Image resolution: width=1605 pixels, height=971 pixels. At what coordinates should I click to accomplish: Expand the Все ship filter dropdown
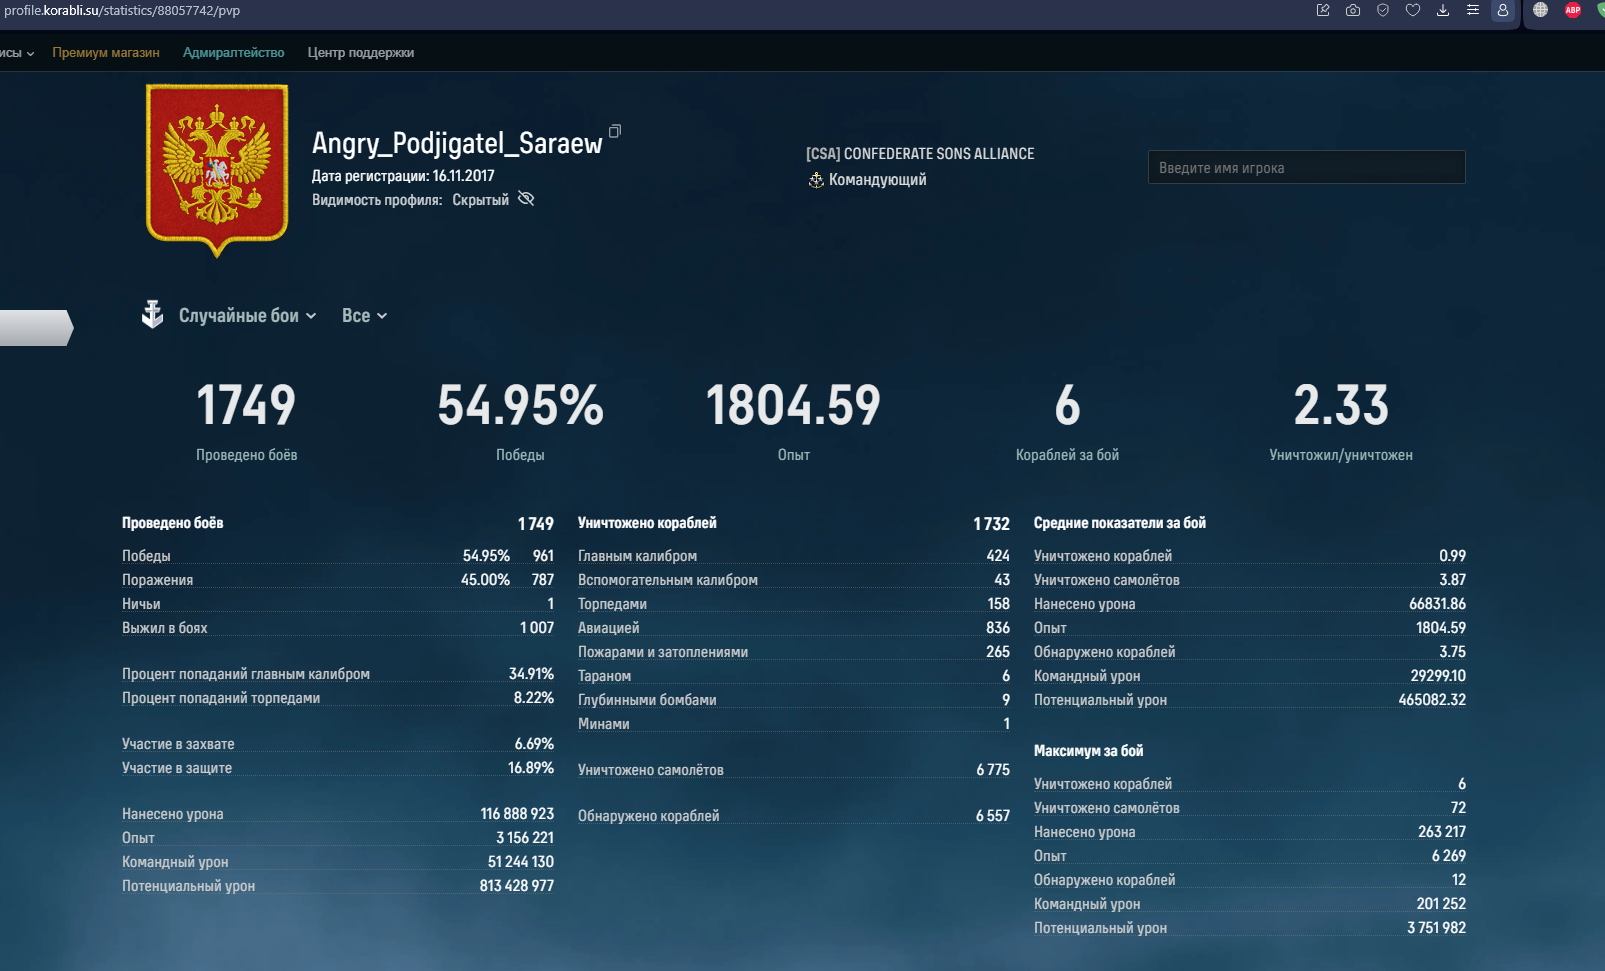[x=364, y=316]
